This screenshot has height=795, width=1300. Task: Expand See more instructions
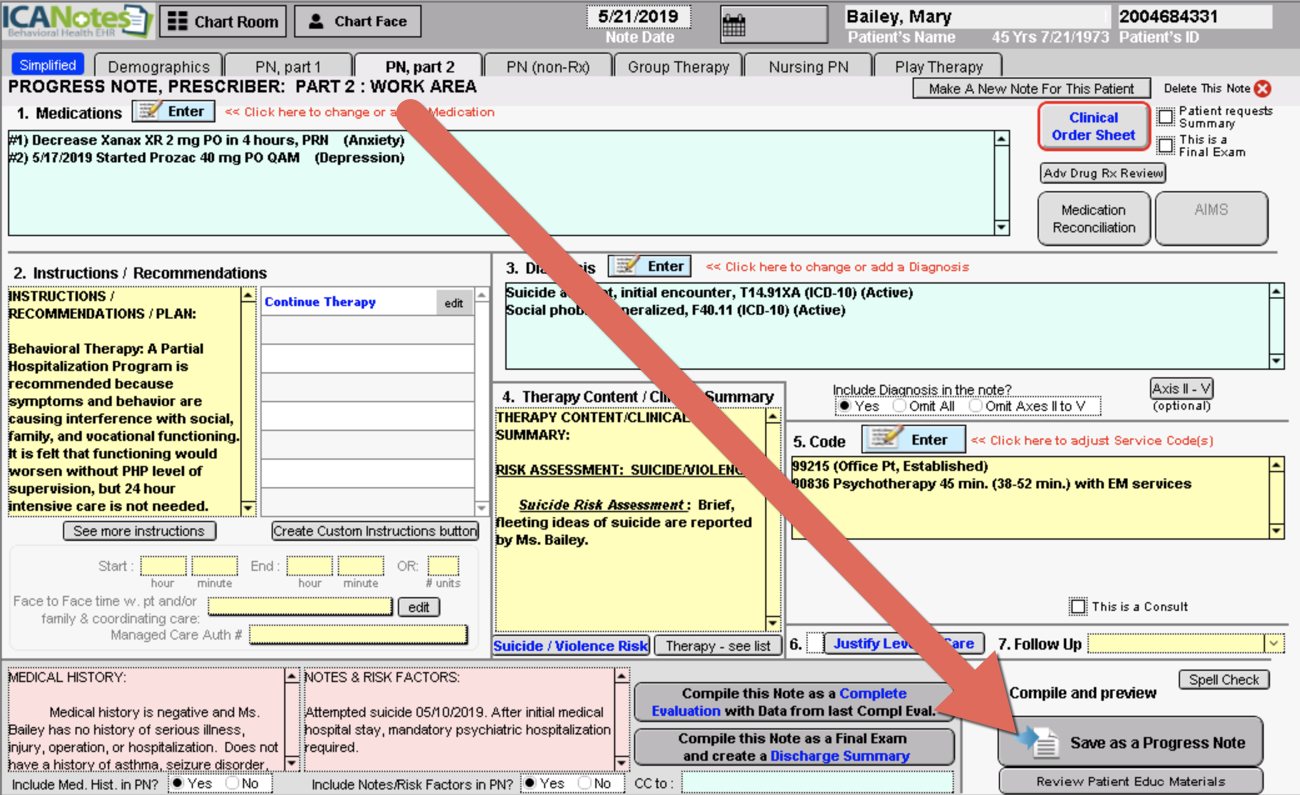coord(139,531)
